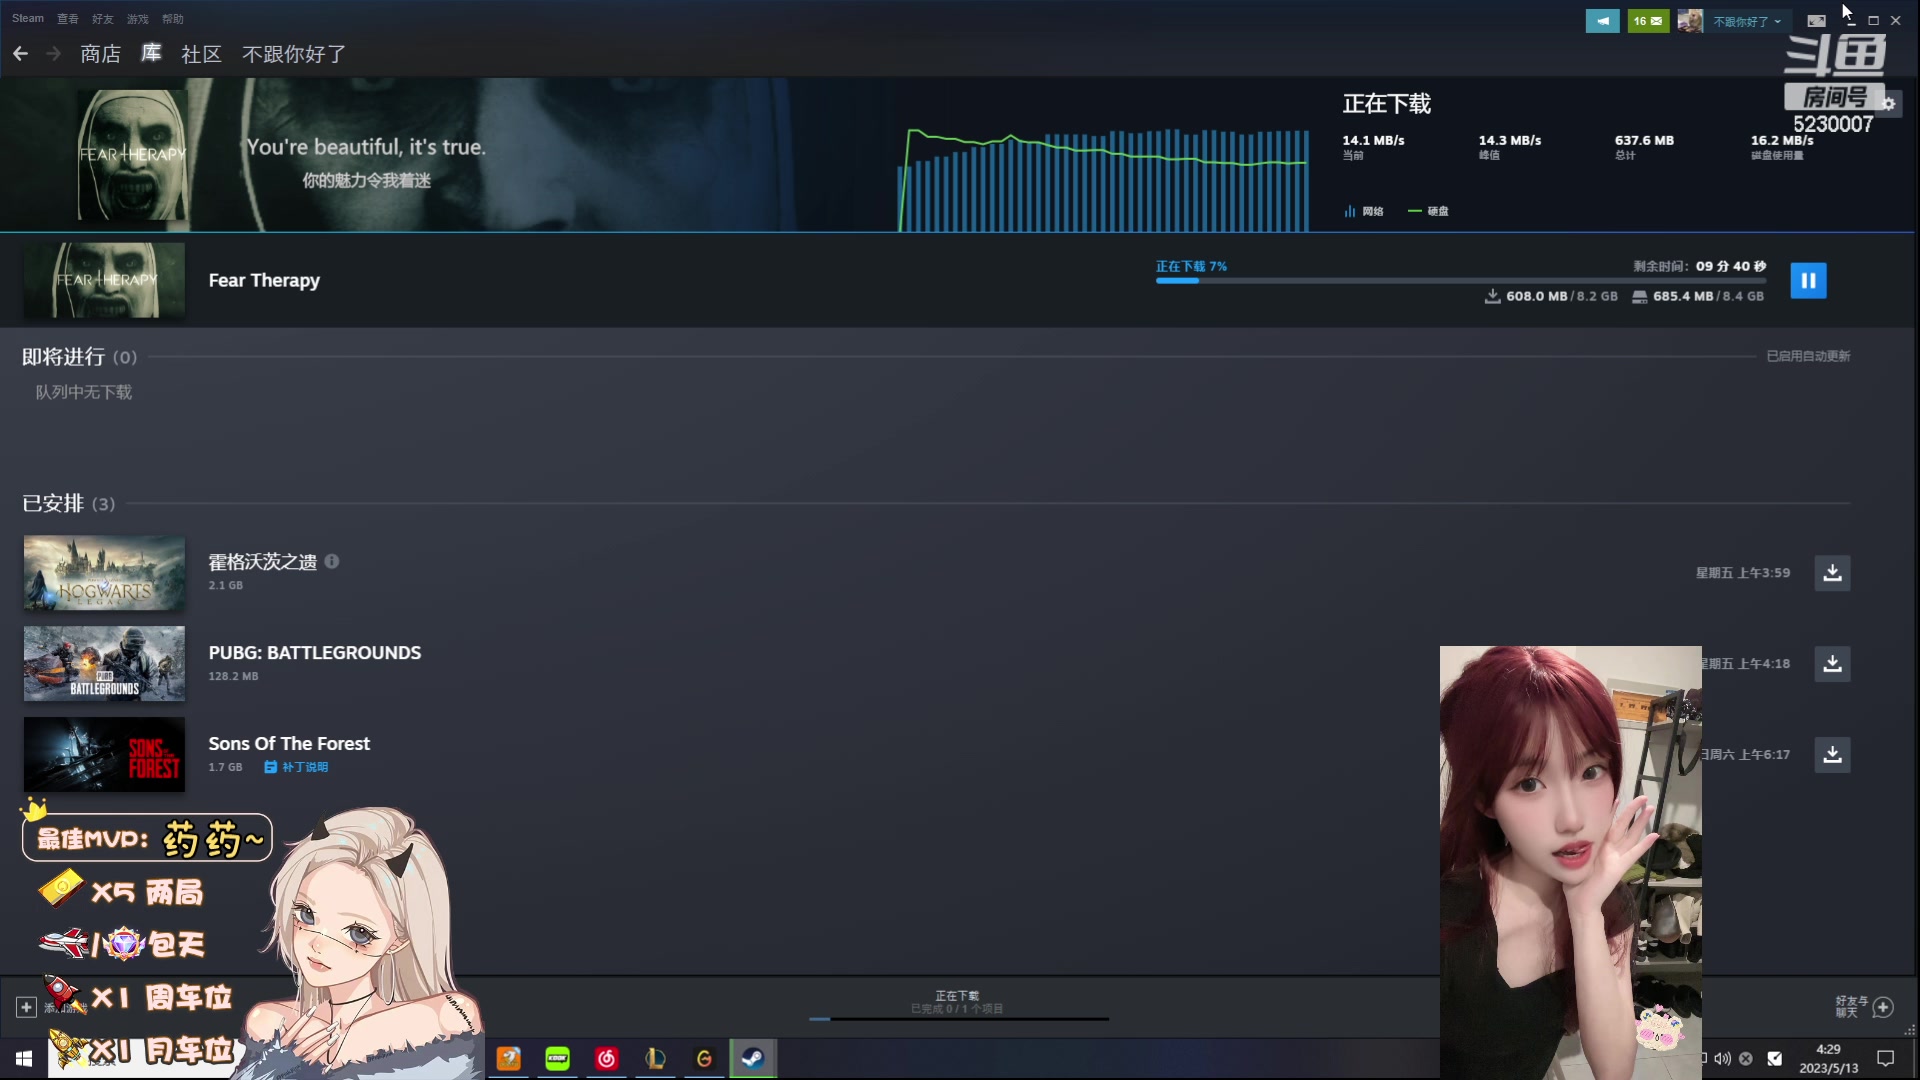
Task: Click the 剩余时间 09 分 40 秒 text
Action: pos(1699,266)
